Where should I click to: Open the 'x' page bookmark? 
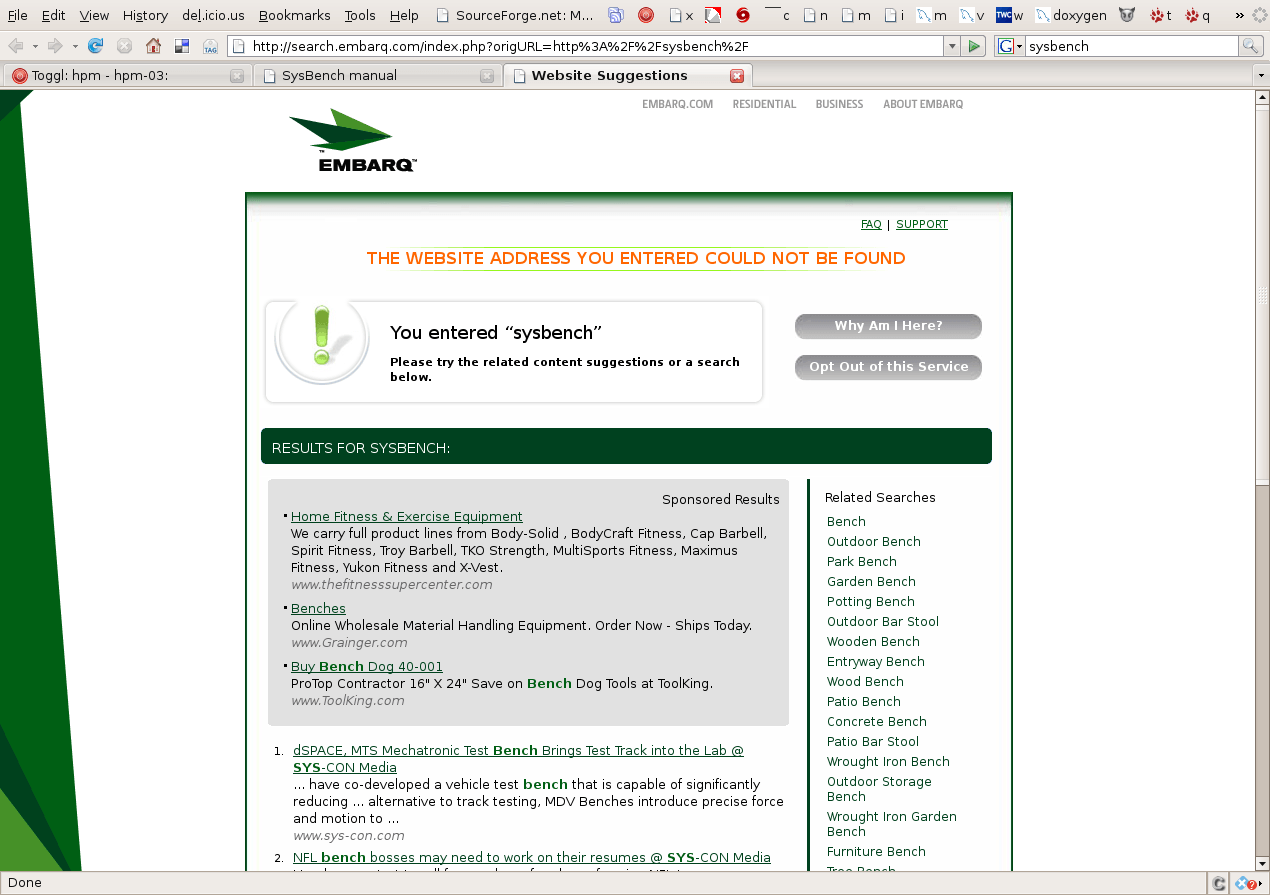click(x=681, y=15)
